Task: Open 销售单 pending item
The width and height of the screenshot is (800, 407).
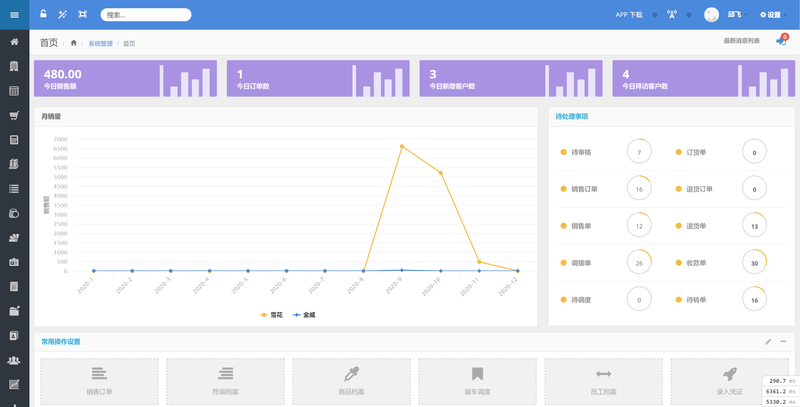Action: click(581, 226)
